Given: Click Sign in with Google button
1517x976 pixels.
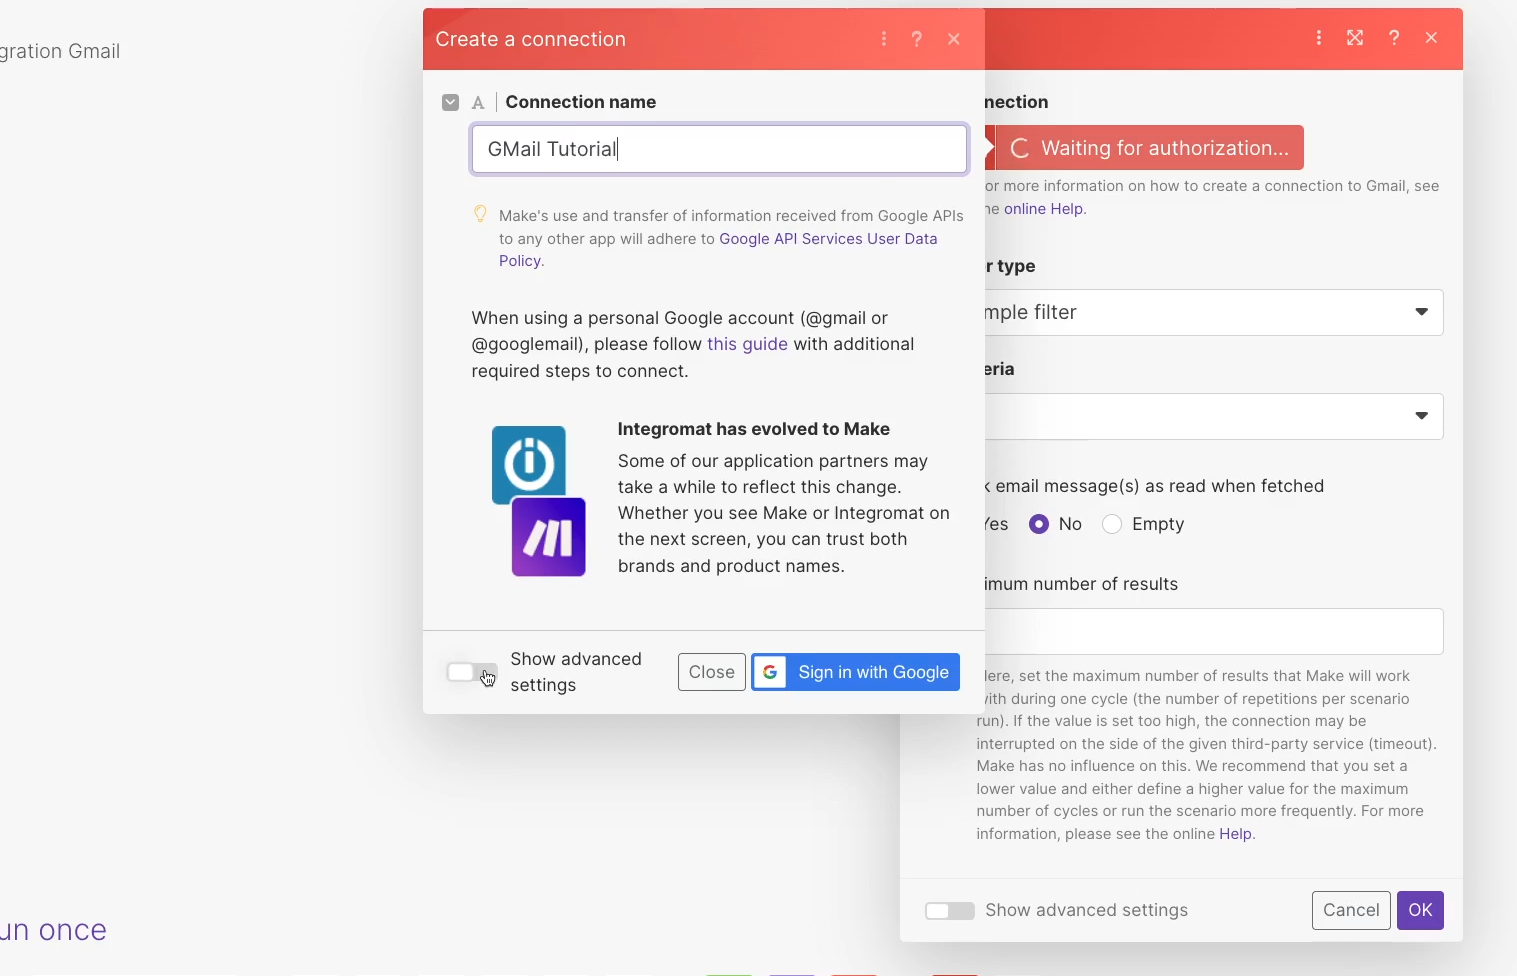Looking at the screenshot, I should [856, 672].
